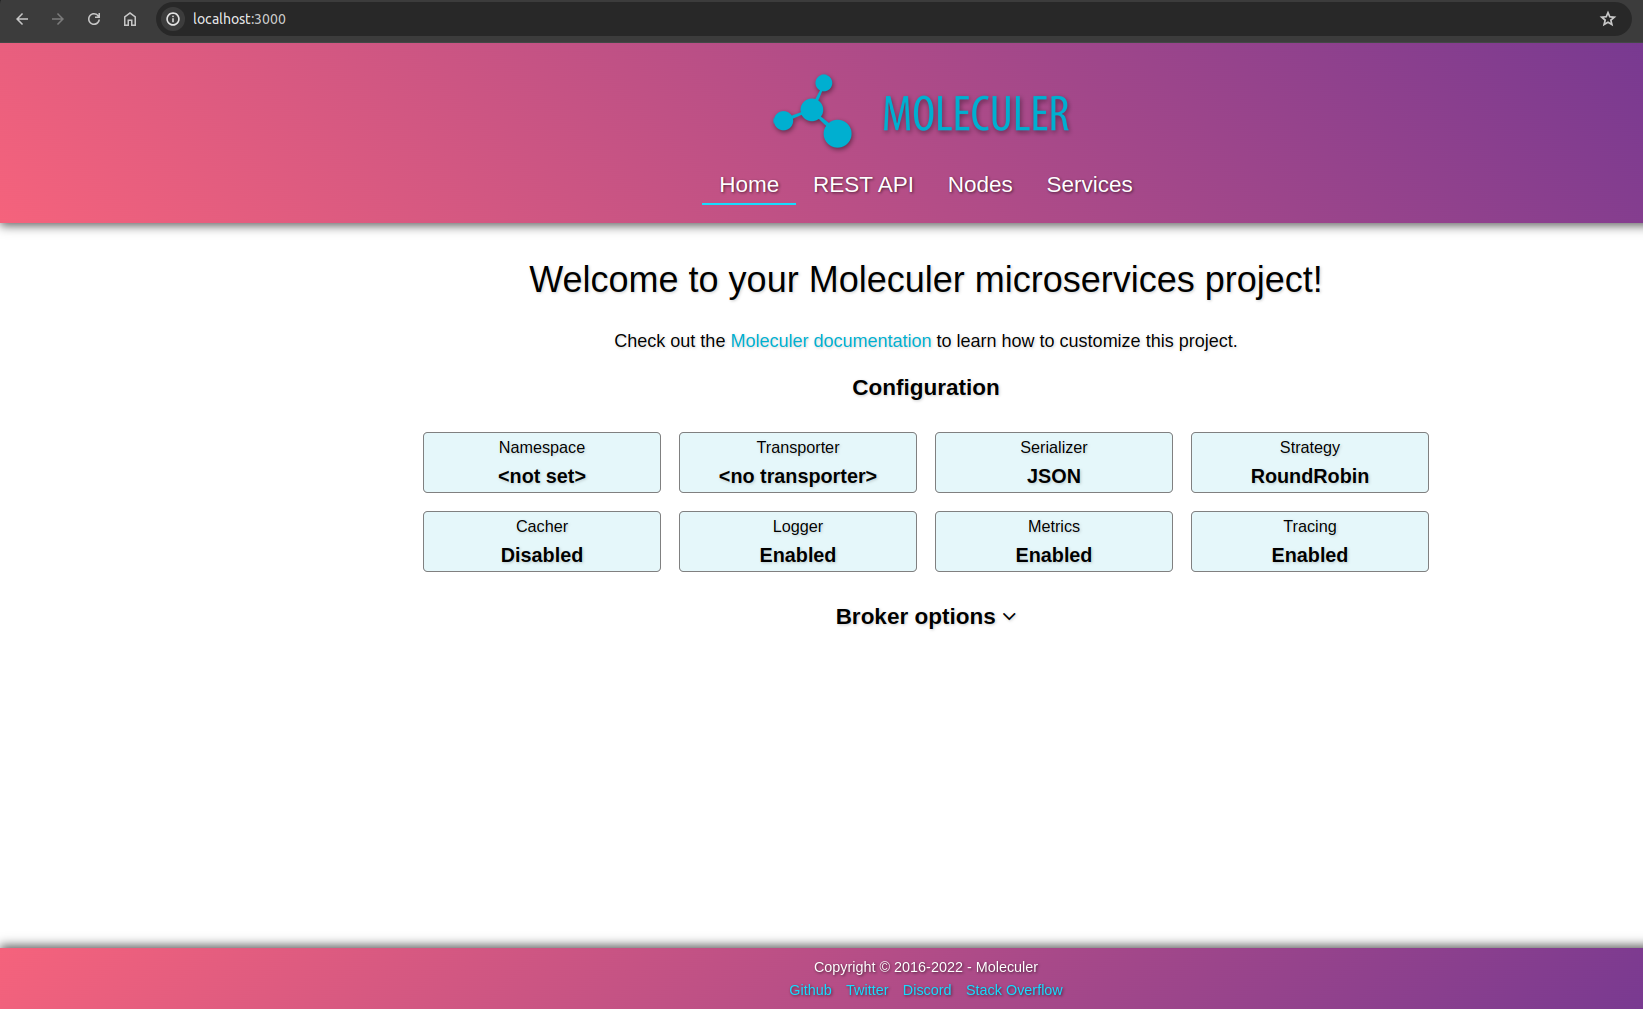The image size is (1643, 1009).
Task: Bookmark this page with the star icon
Action: click(1608, 19)
